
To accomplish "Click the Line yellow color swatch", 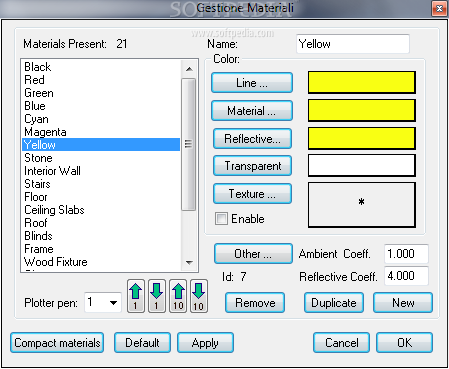I will click(x=362, y=82).
